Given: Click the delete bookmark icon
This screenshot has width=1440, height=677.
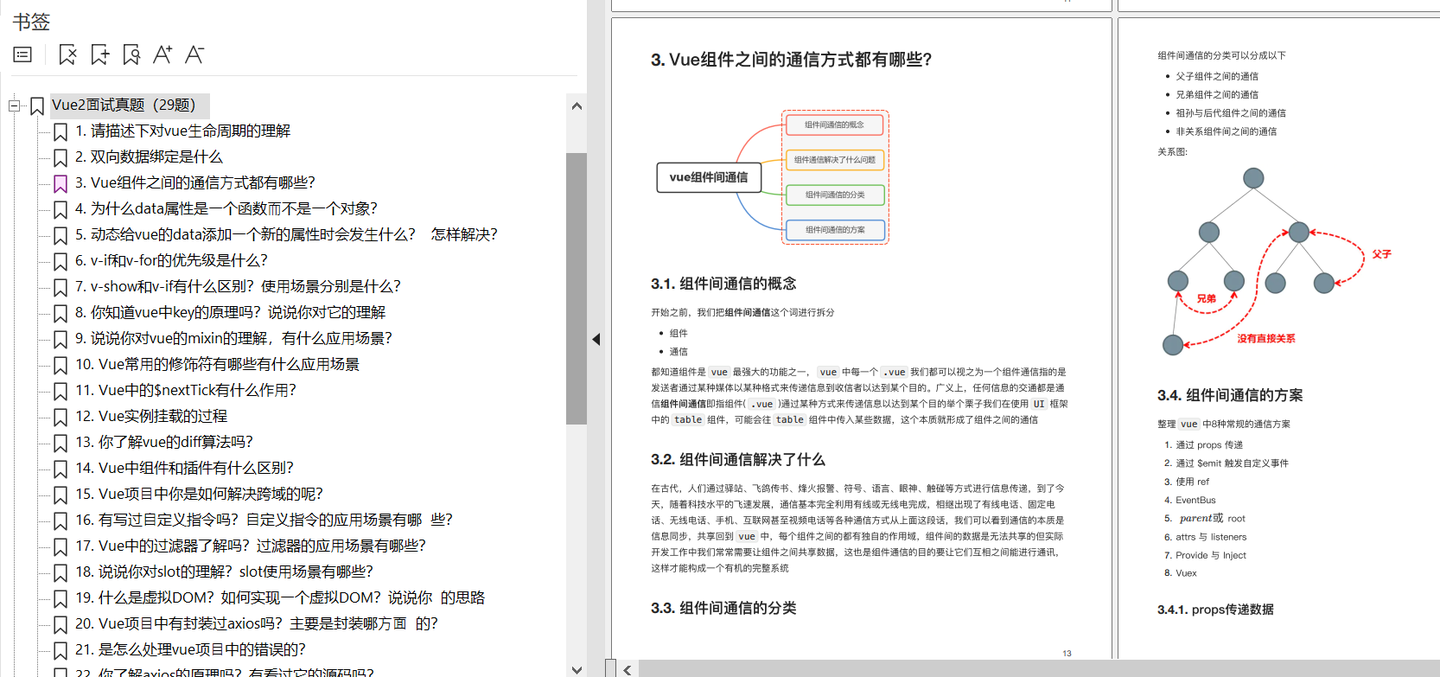Looking at the screenshot, I should pos(67,55).
